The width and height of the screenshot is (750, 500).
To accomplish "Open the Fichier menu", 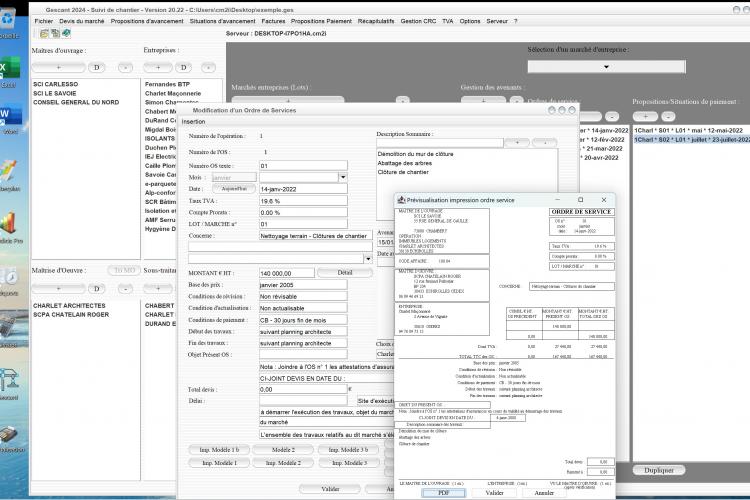I will pyautogui.click(x=44, y=21).
